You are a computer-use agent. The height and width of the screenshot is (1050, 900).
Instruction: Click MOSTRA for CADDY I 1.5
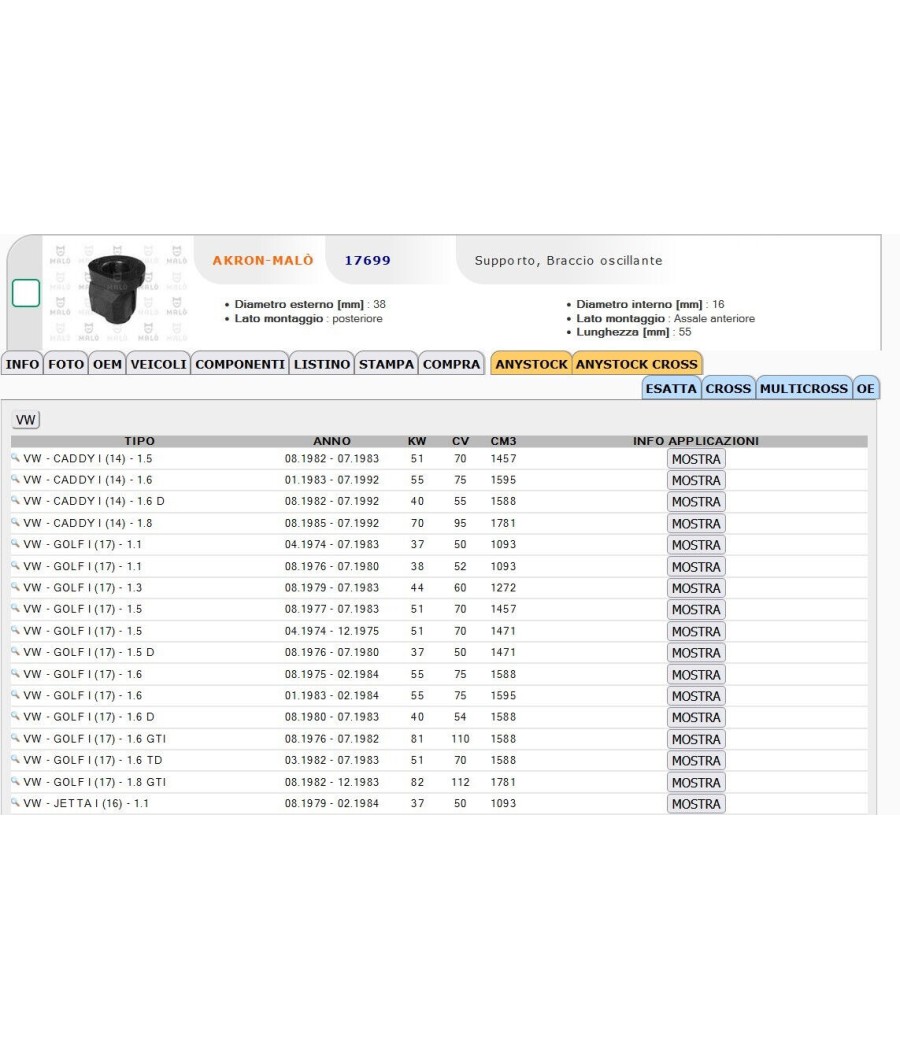pyautogui.click(x=696, y=459)
